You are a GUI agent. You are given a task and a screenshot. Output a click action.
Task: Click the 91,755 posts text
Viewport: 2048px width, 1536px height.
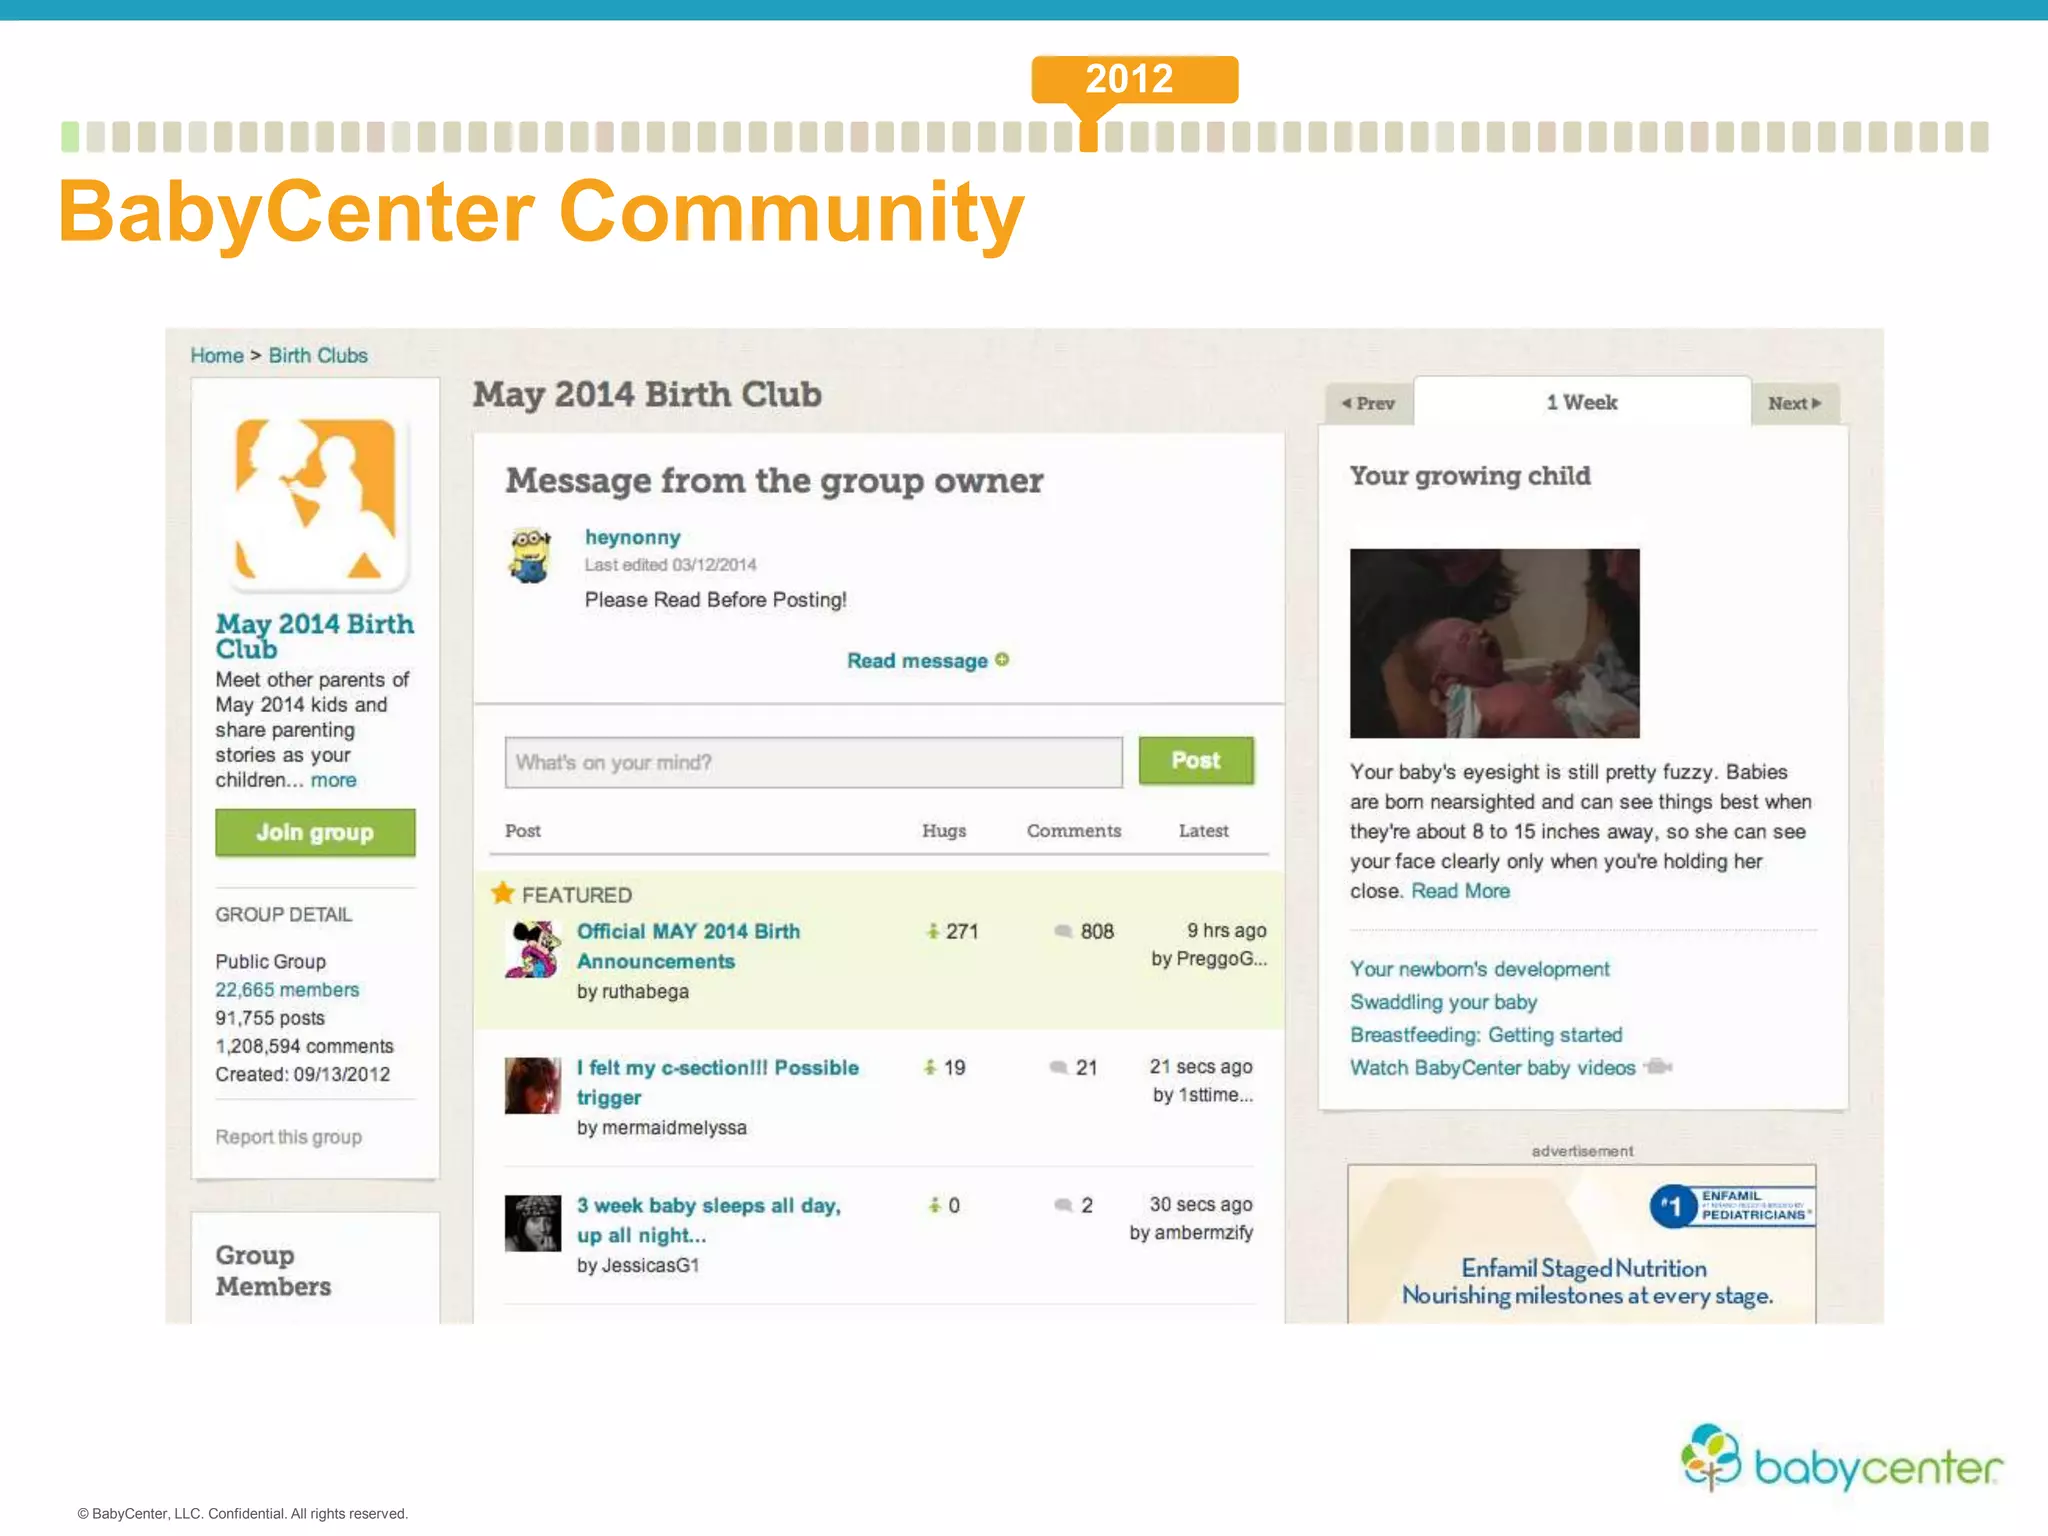click(270, 1017)
